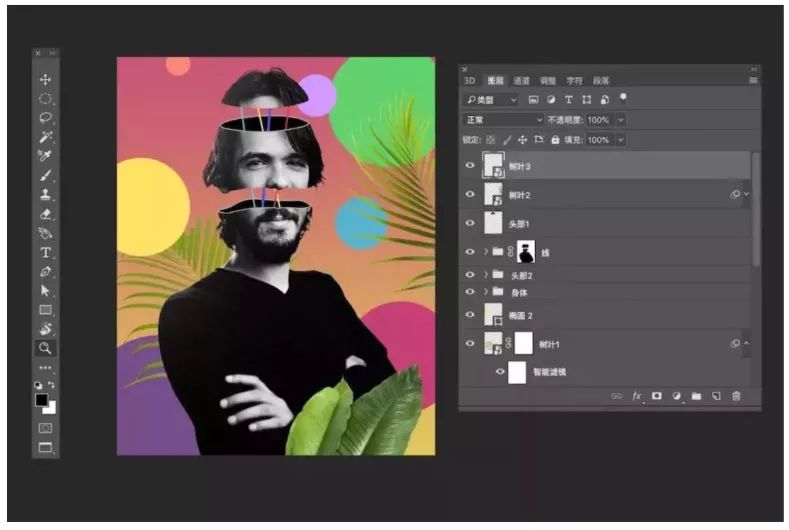Create a new layer

pos(717,396)
